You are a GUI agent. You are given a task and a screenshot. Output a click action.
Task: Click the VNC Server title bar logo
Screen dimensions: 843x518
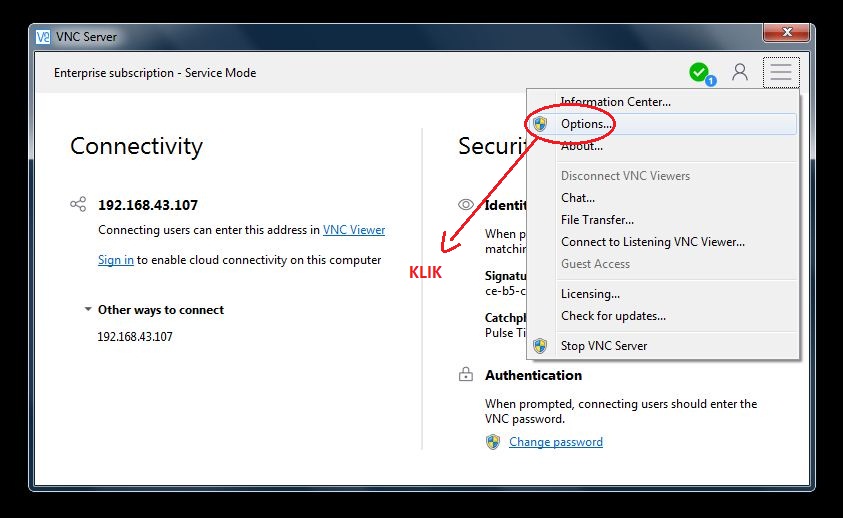43,37
